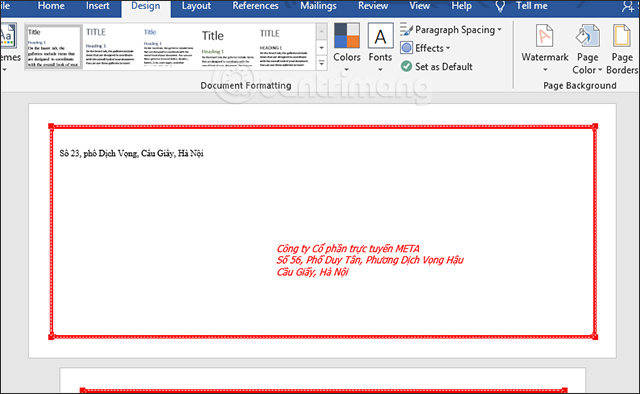Select the third small Title style set
This screenshot has width=640, height=394.
click(168, 47)
